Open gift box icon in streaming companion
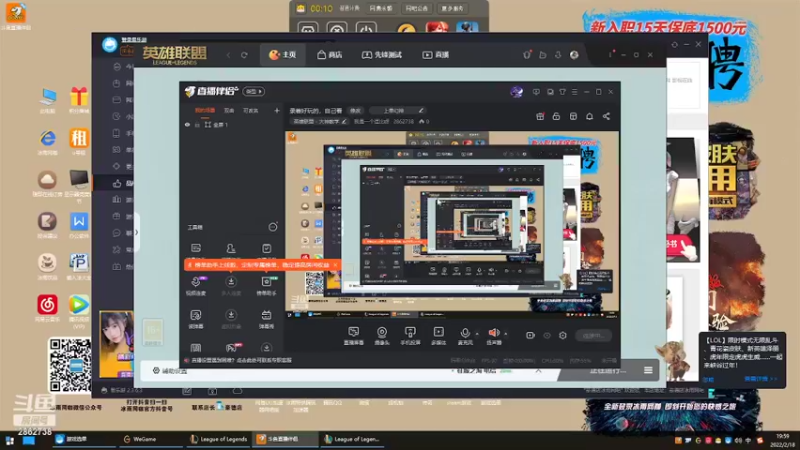This screenshot has height=450, width=800. point(540,116)
